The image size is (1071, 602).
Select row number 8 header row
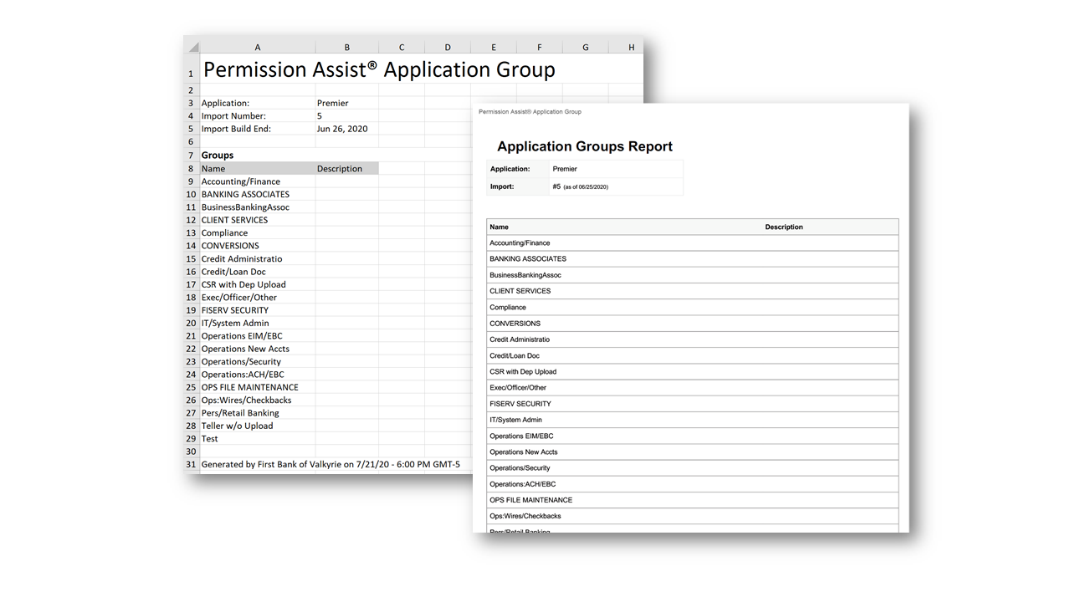[x=191, y=168]
